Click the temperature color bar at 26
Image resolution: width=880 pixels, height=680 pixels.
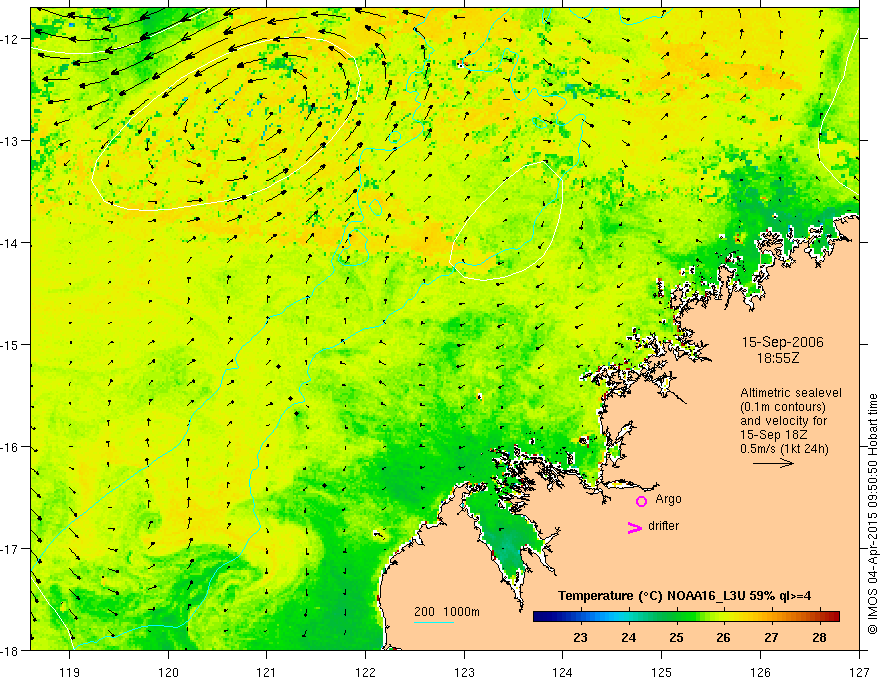[723, 616]
